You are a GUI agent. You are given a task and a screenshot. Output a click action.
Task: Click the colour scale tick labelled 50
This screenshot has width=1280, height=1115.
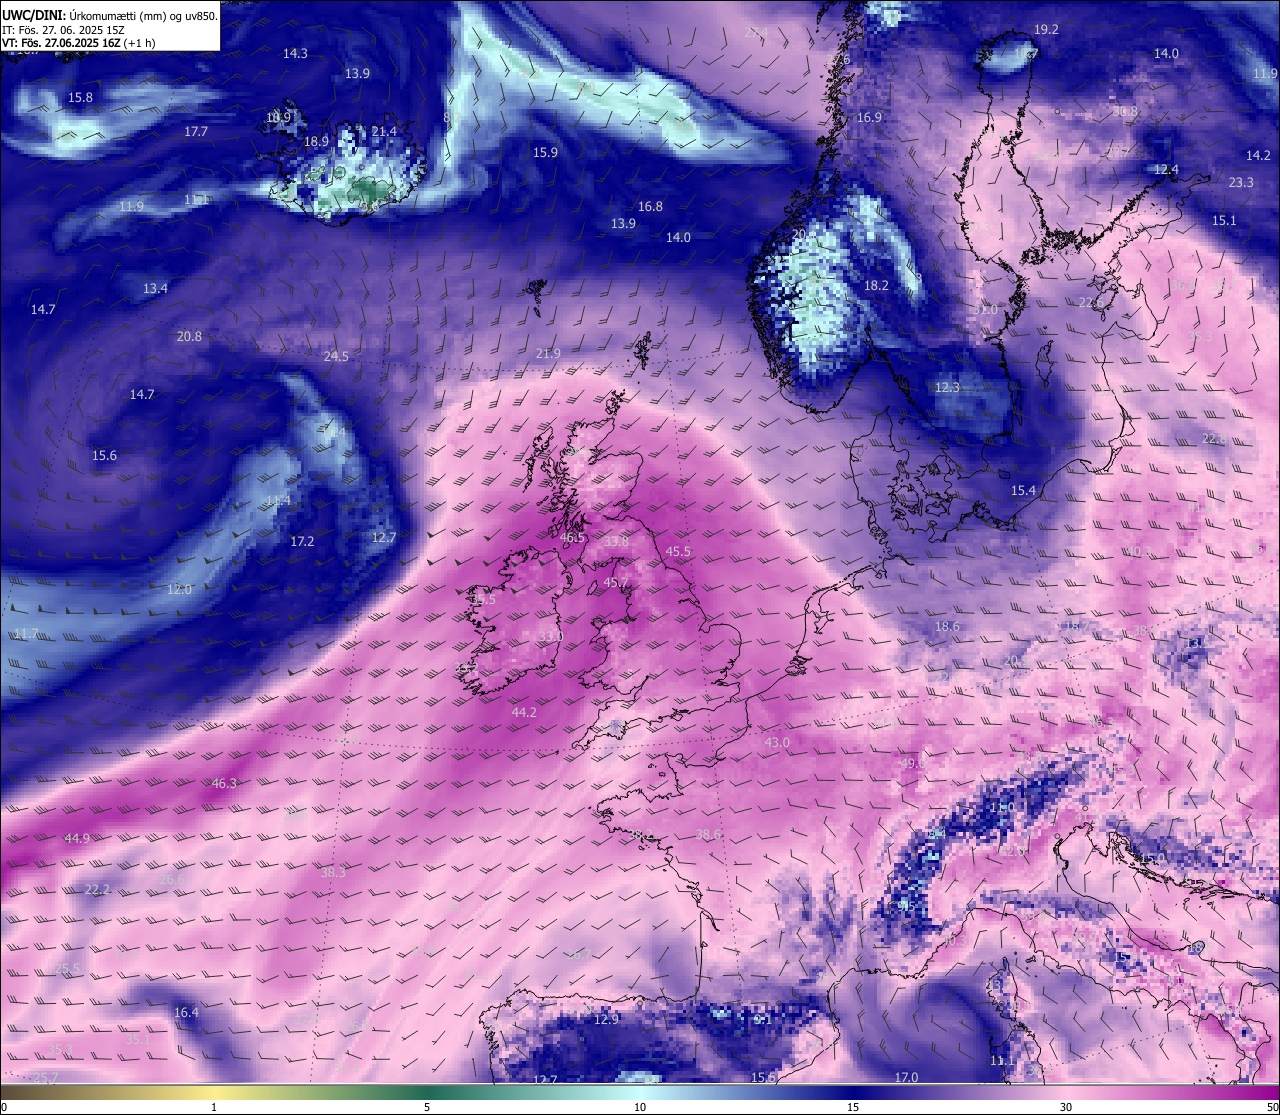click(x=1272, y=1107)
